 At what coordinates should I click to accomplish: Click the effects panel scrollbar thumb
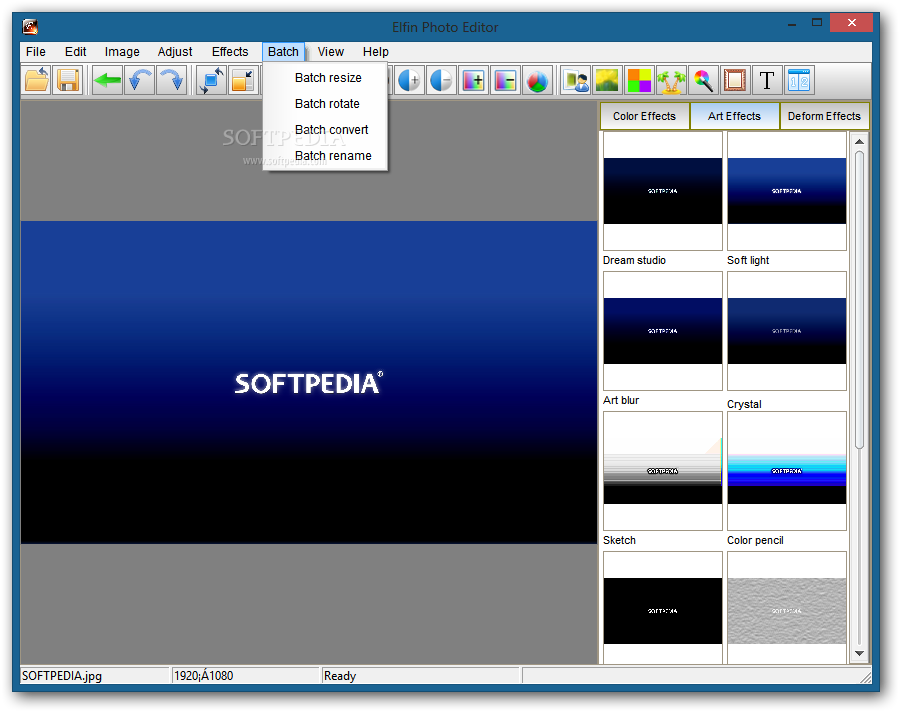tap(859, 299)
